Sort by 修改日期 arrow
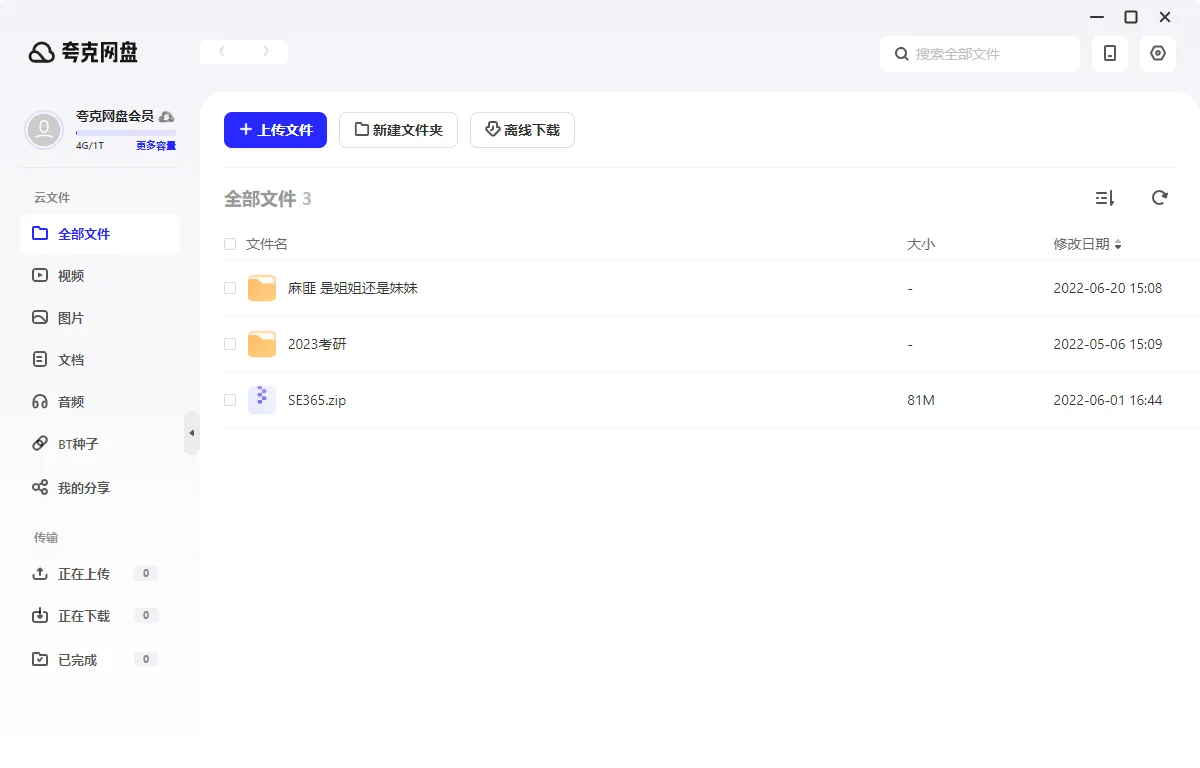Viewport: 1200px width, 768px height. coord(1118,245)
